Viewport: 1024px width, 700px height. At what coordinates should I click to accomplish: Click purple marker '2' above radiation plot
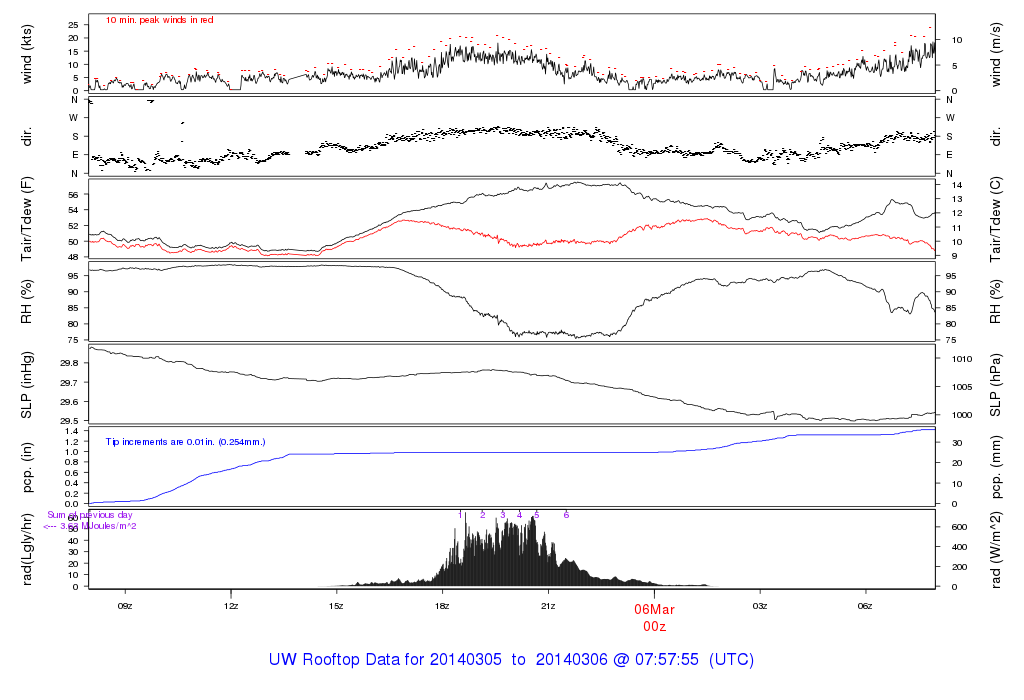(x=483, y=515)
